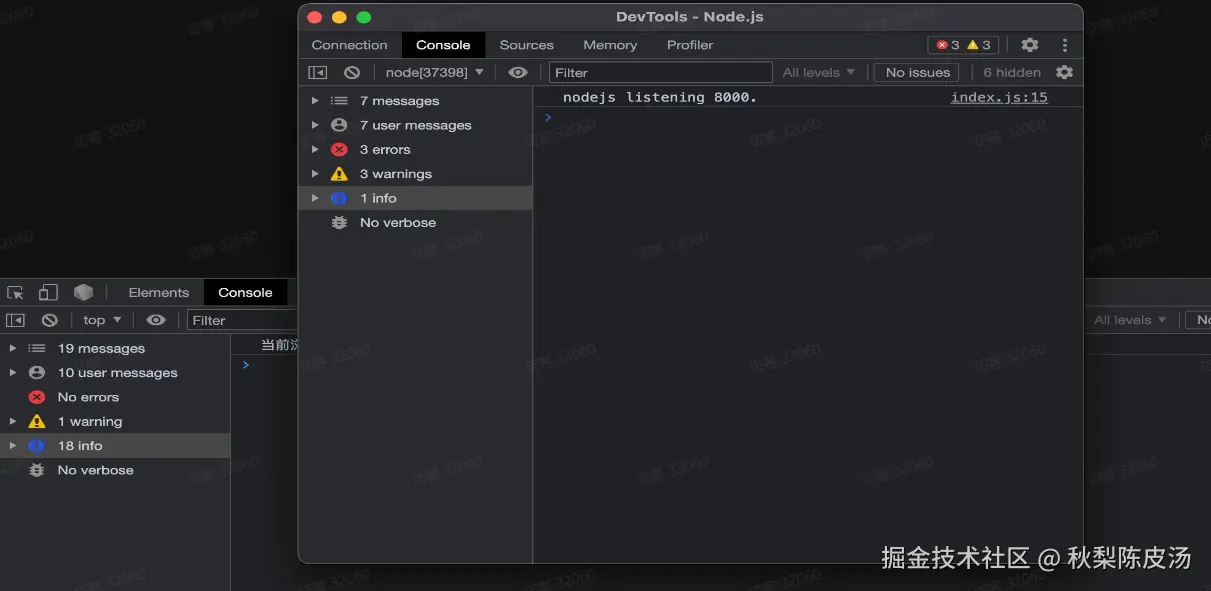Expand the 7 user messages group
The height and width of the screenshot is (591, 1211).
pos(315,125)
